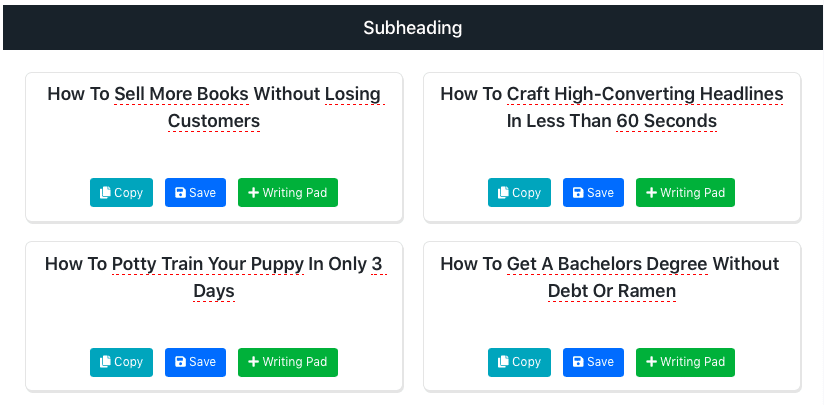
Task: Click plus icon on Potty Train Puppy card
Action: (x=253, y=362)
